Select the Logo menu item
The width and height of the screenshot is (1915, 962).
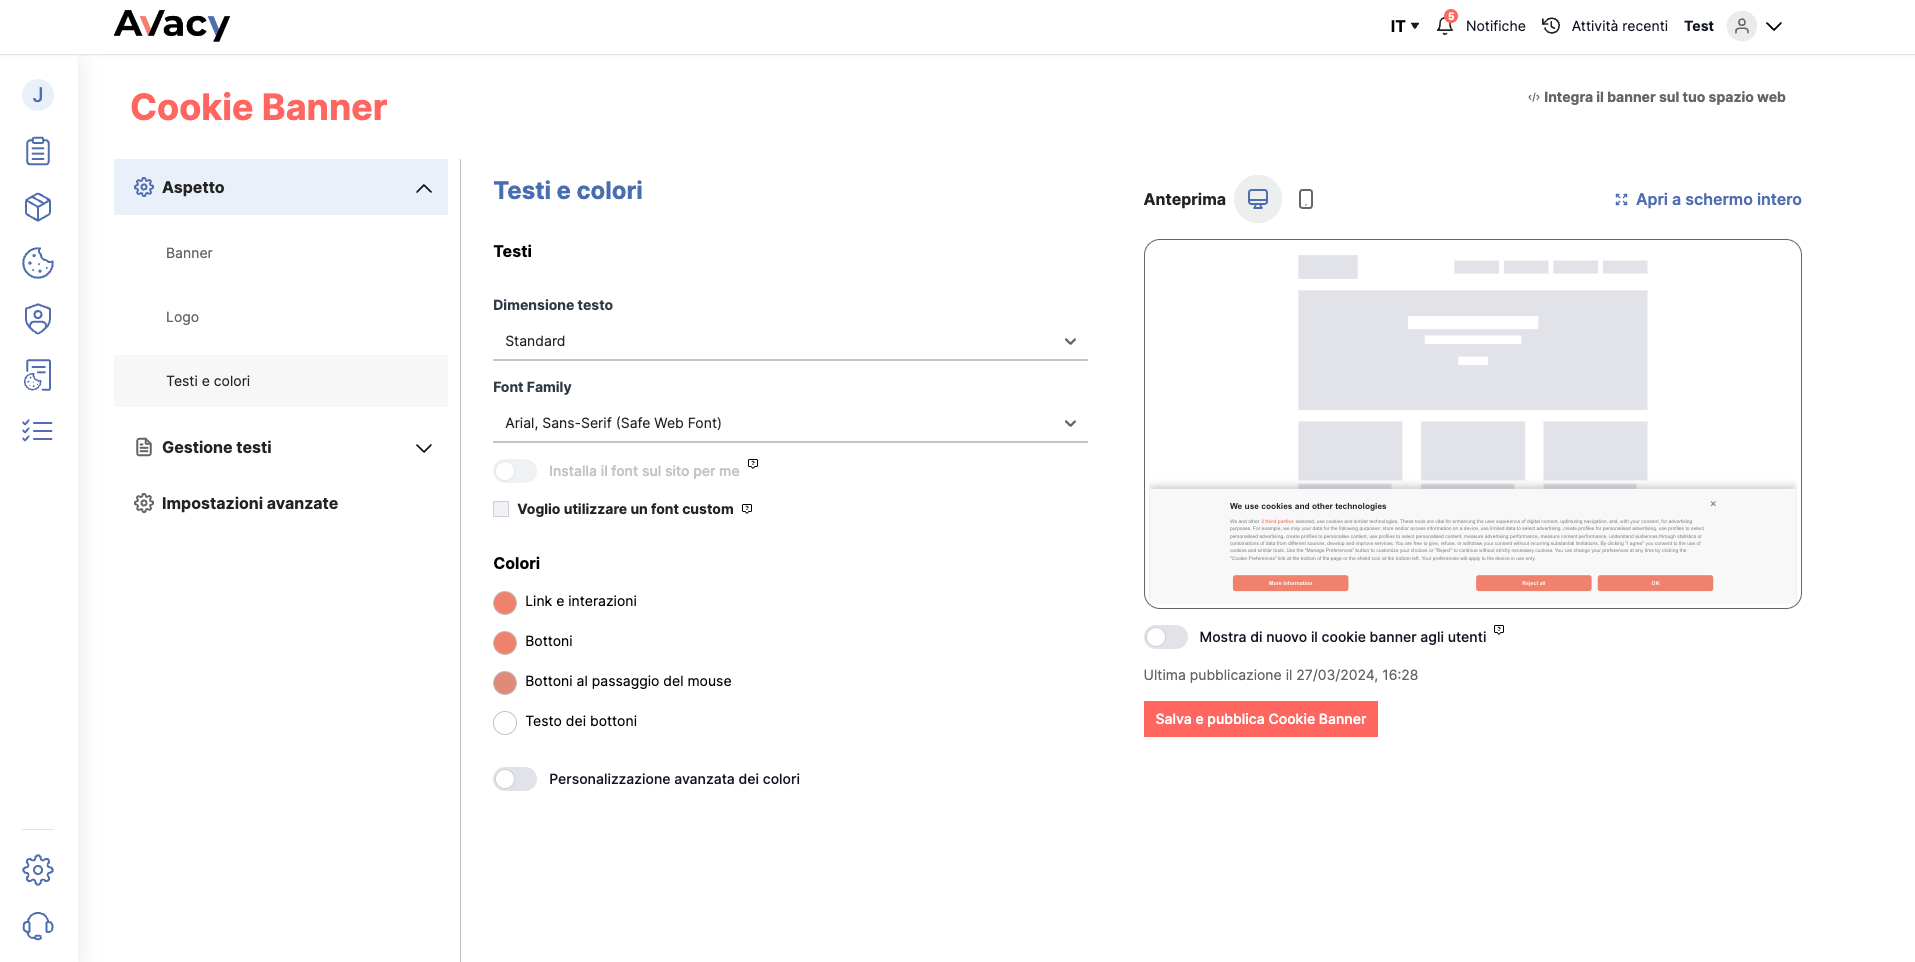pyautogui.click(x=182, y=317)
